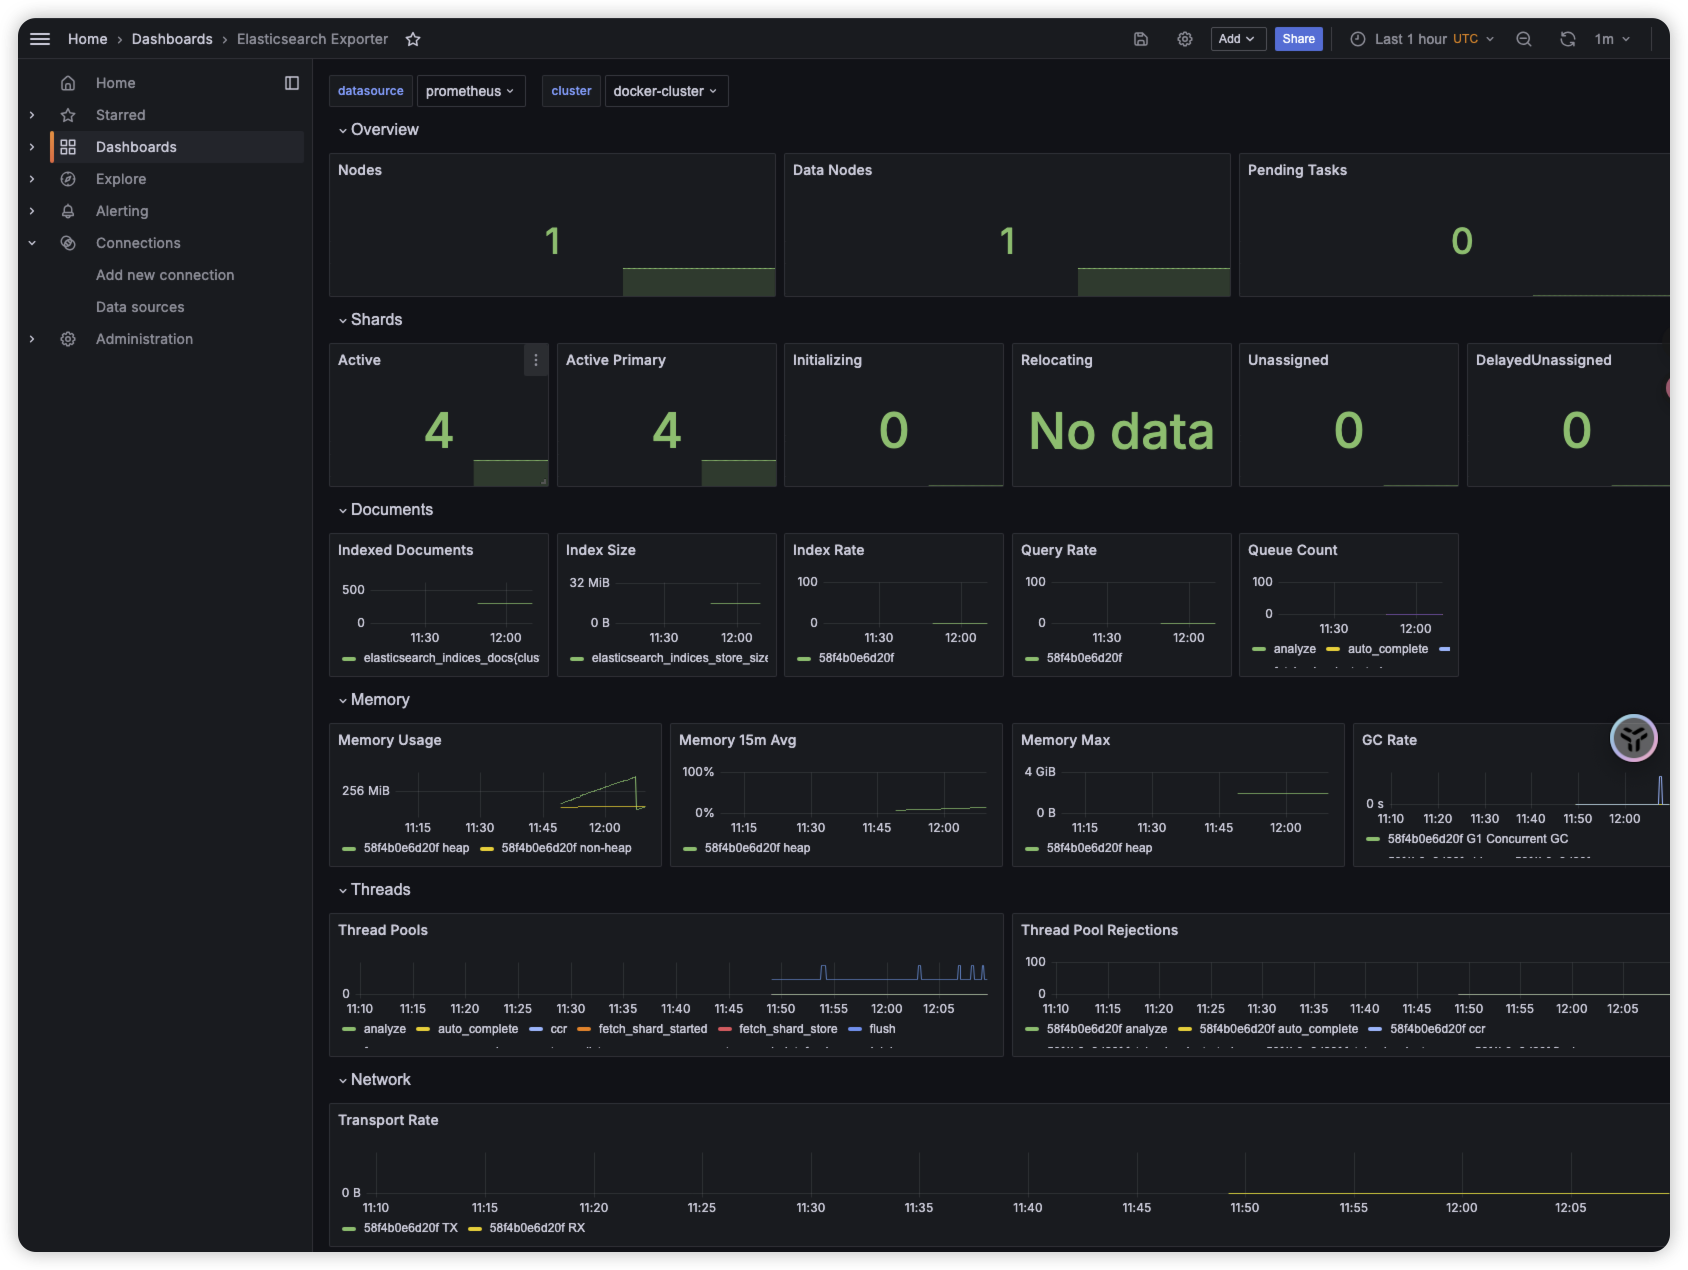Collapse the Shards row
This screenshot has width=1688, height=1270.
[370, 320]
